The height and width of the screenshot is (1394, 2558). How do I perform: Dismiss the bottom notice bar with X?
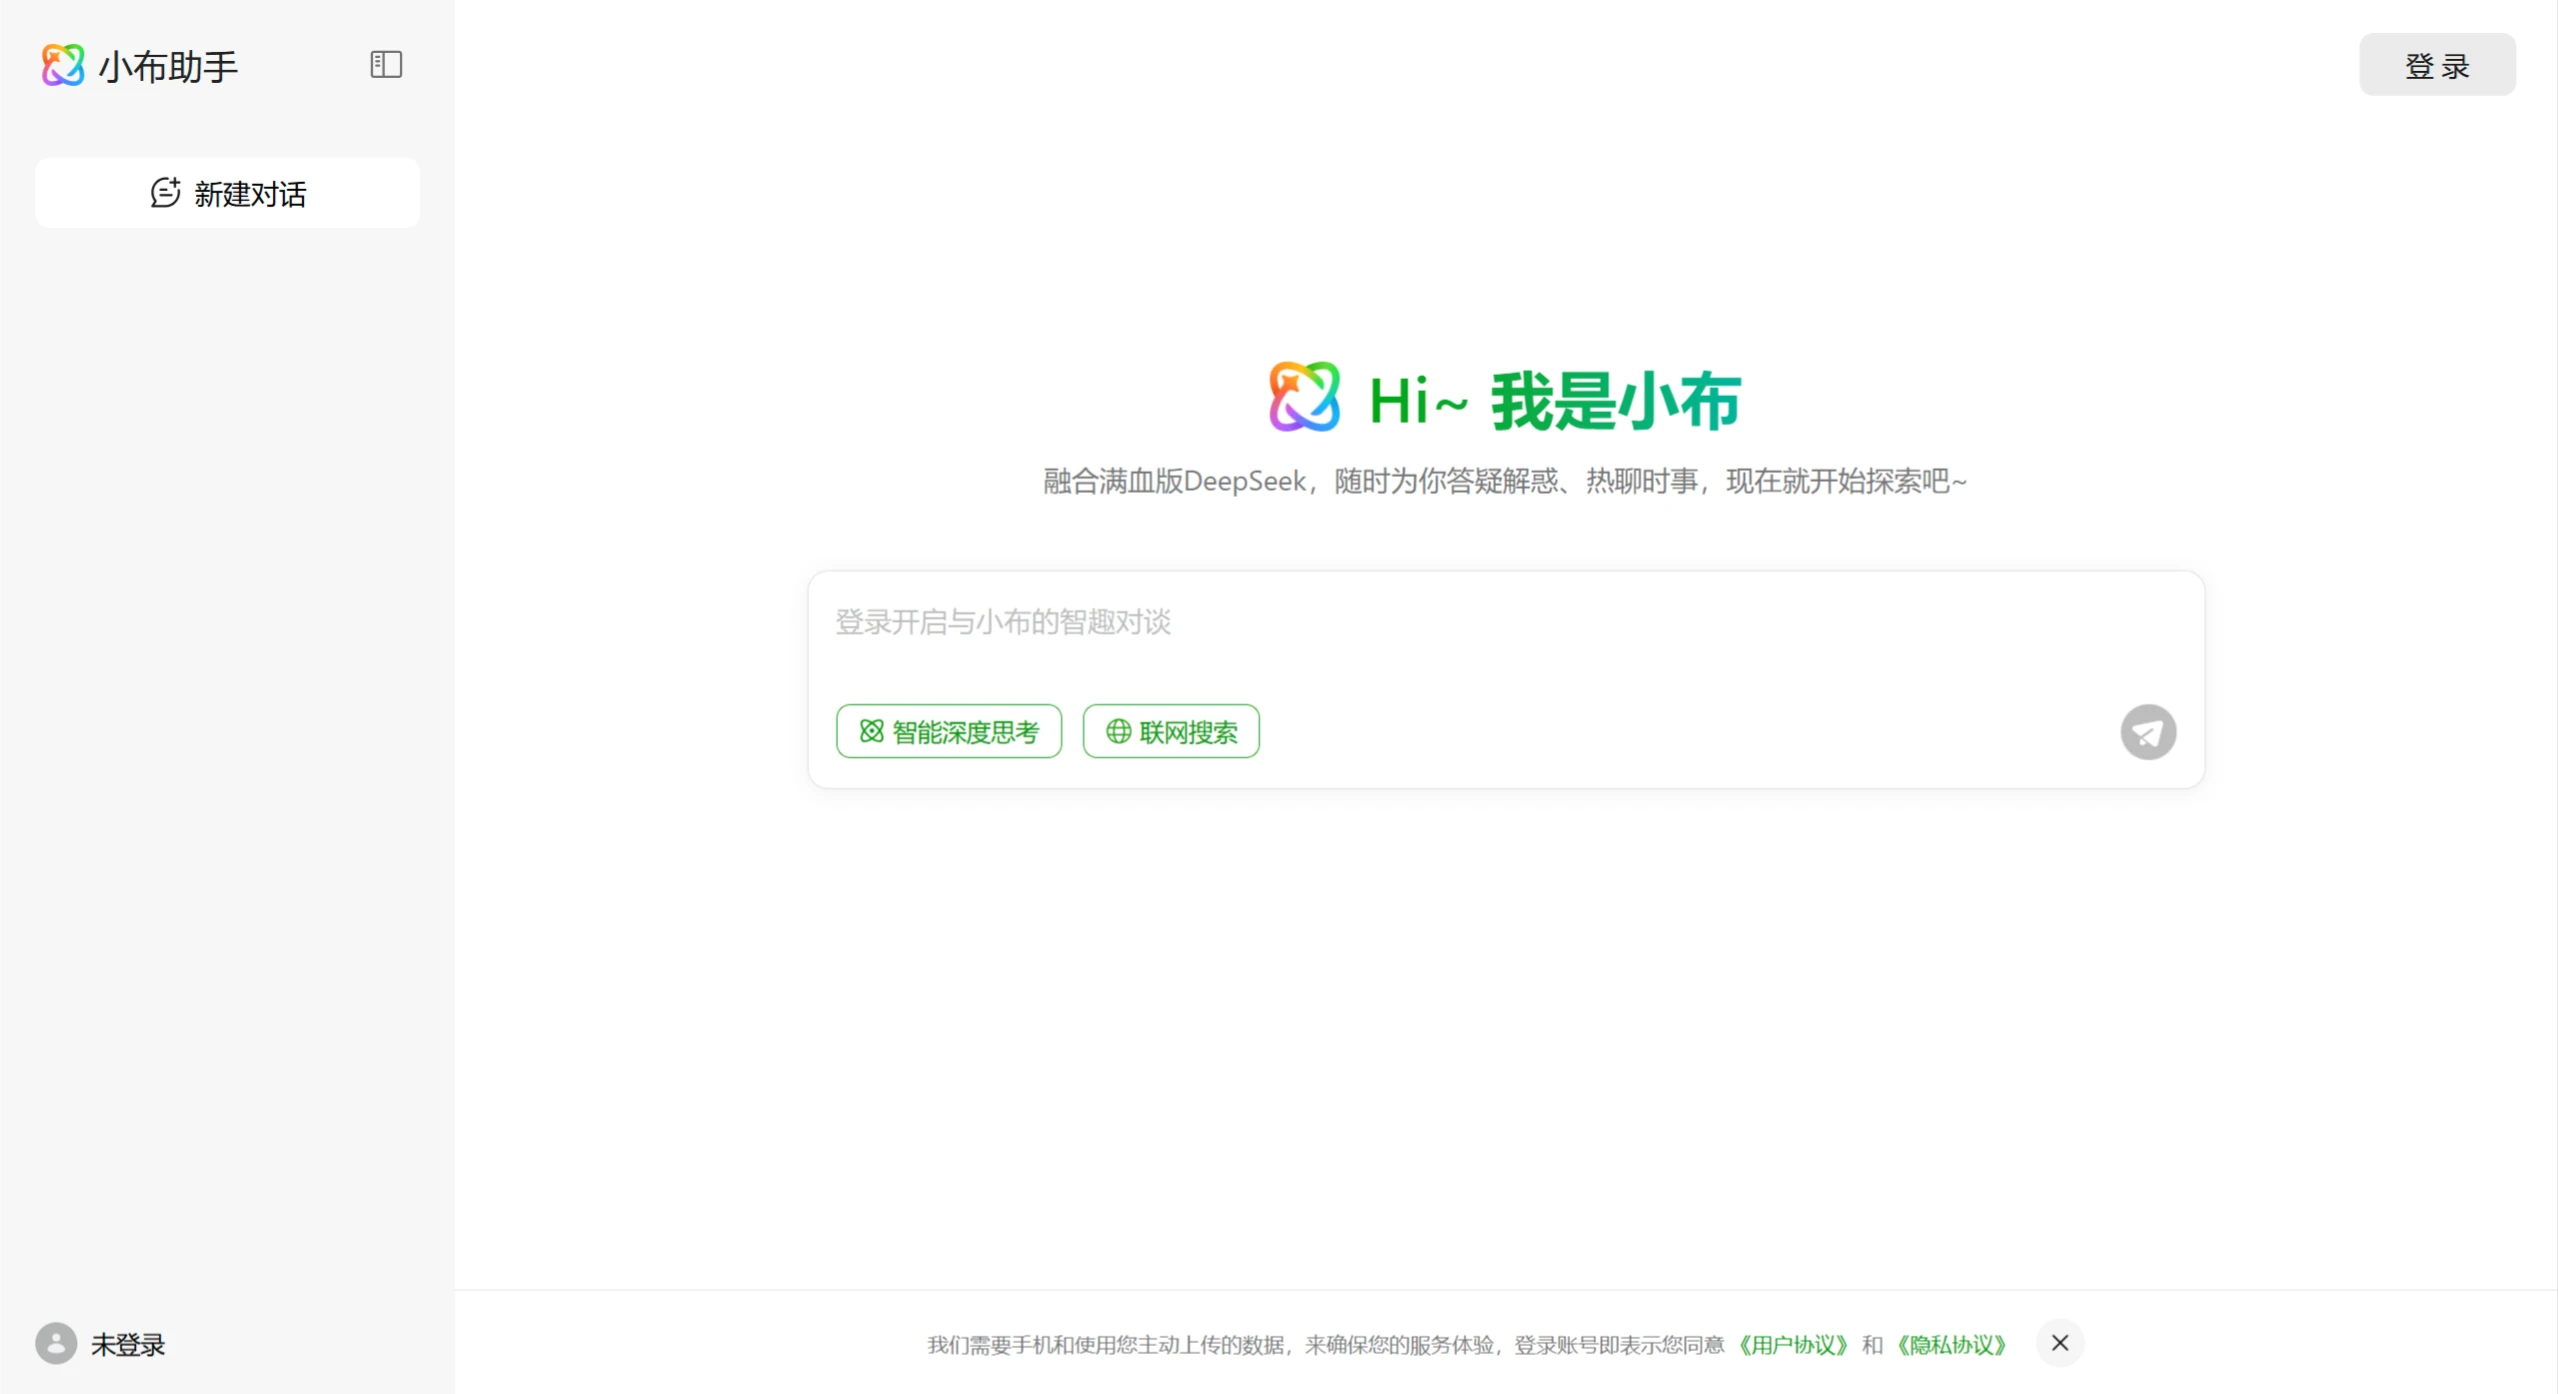[2060, 1343]
